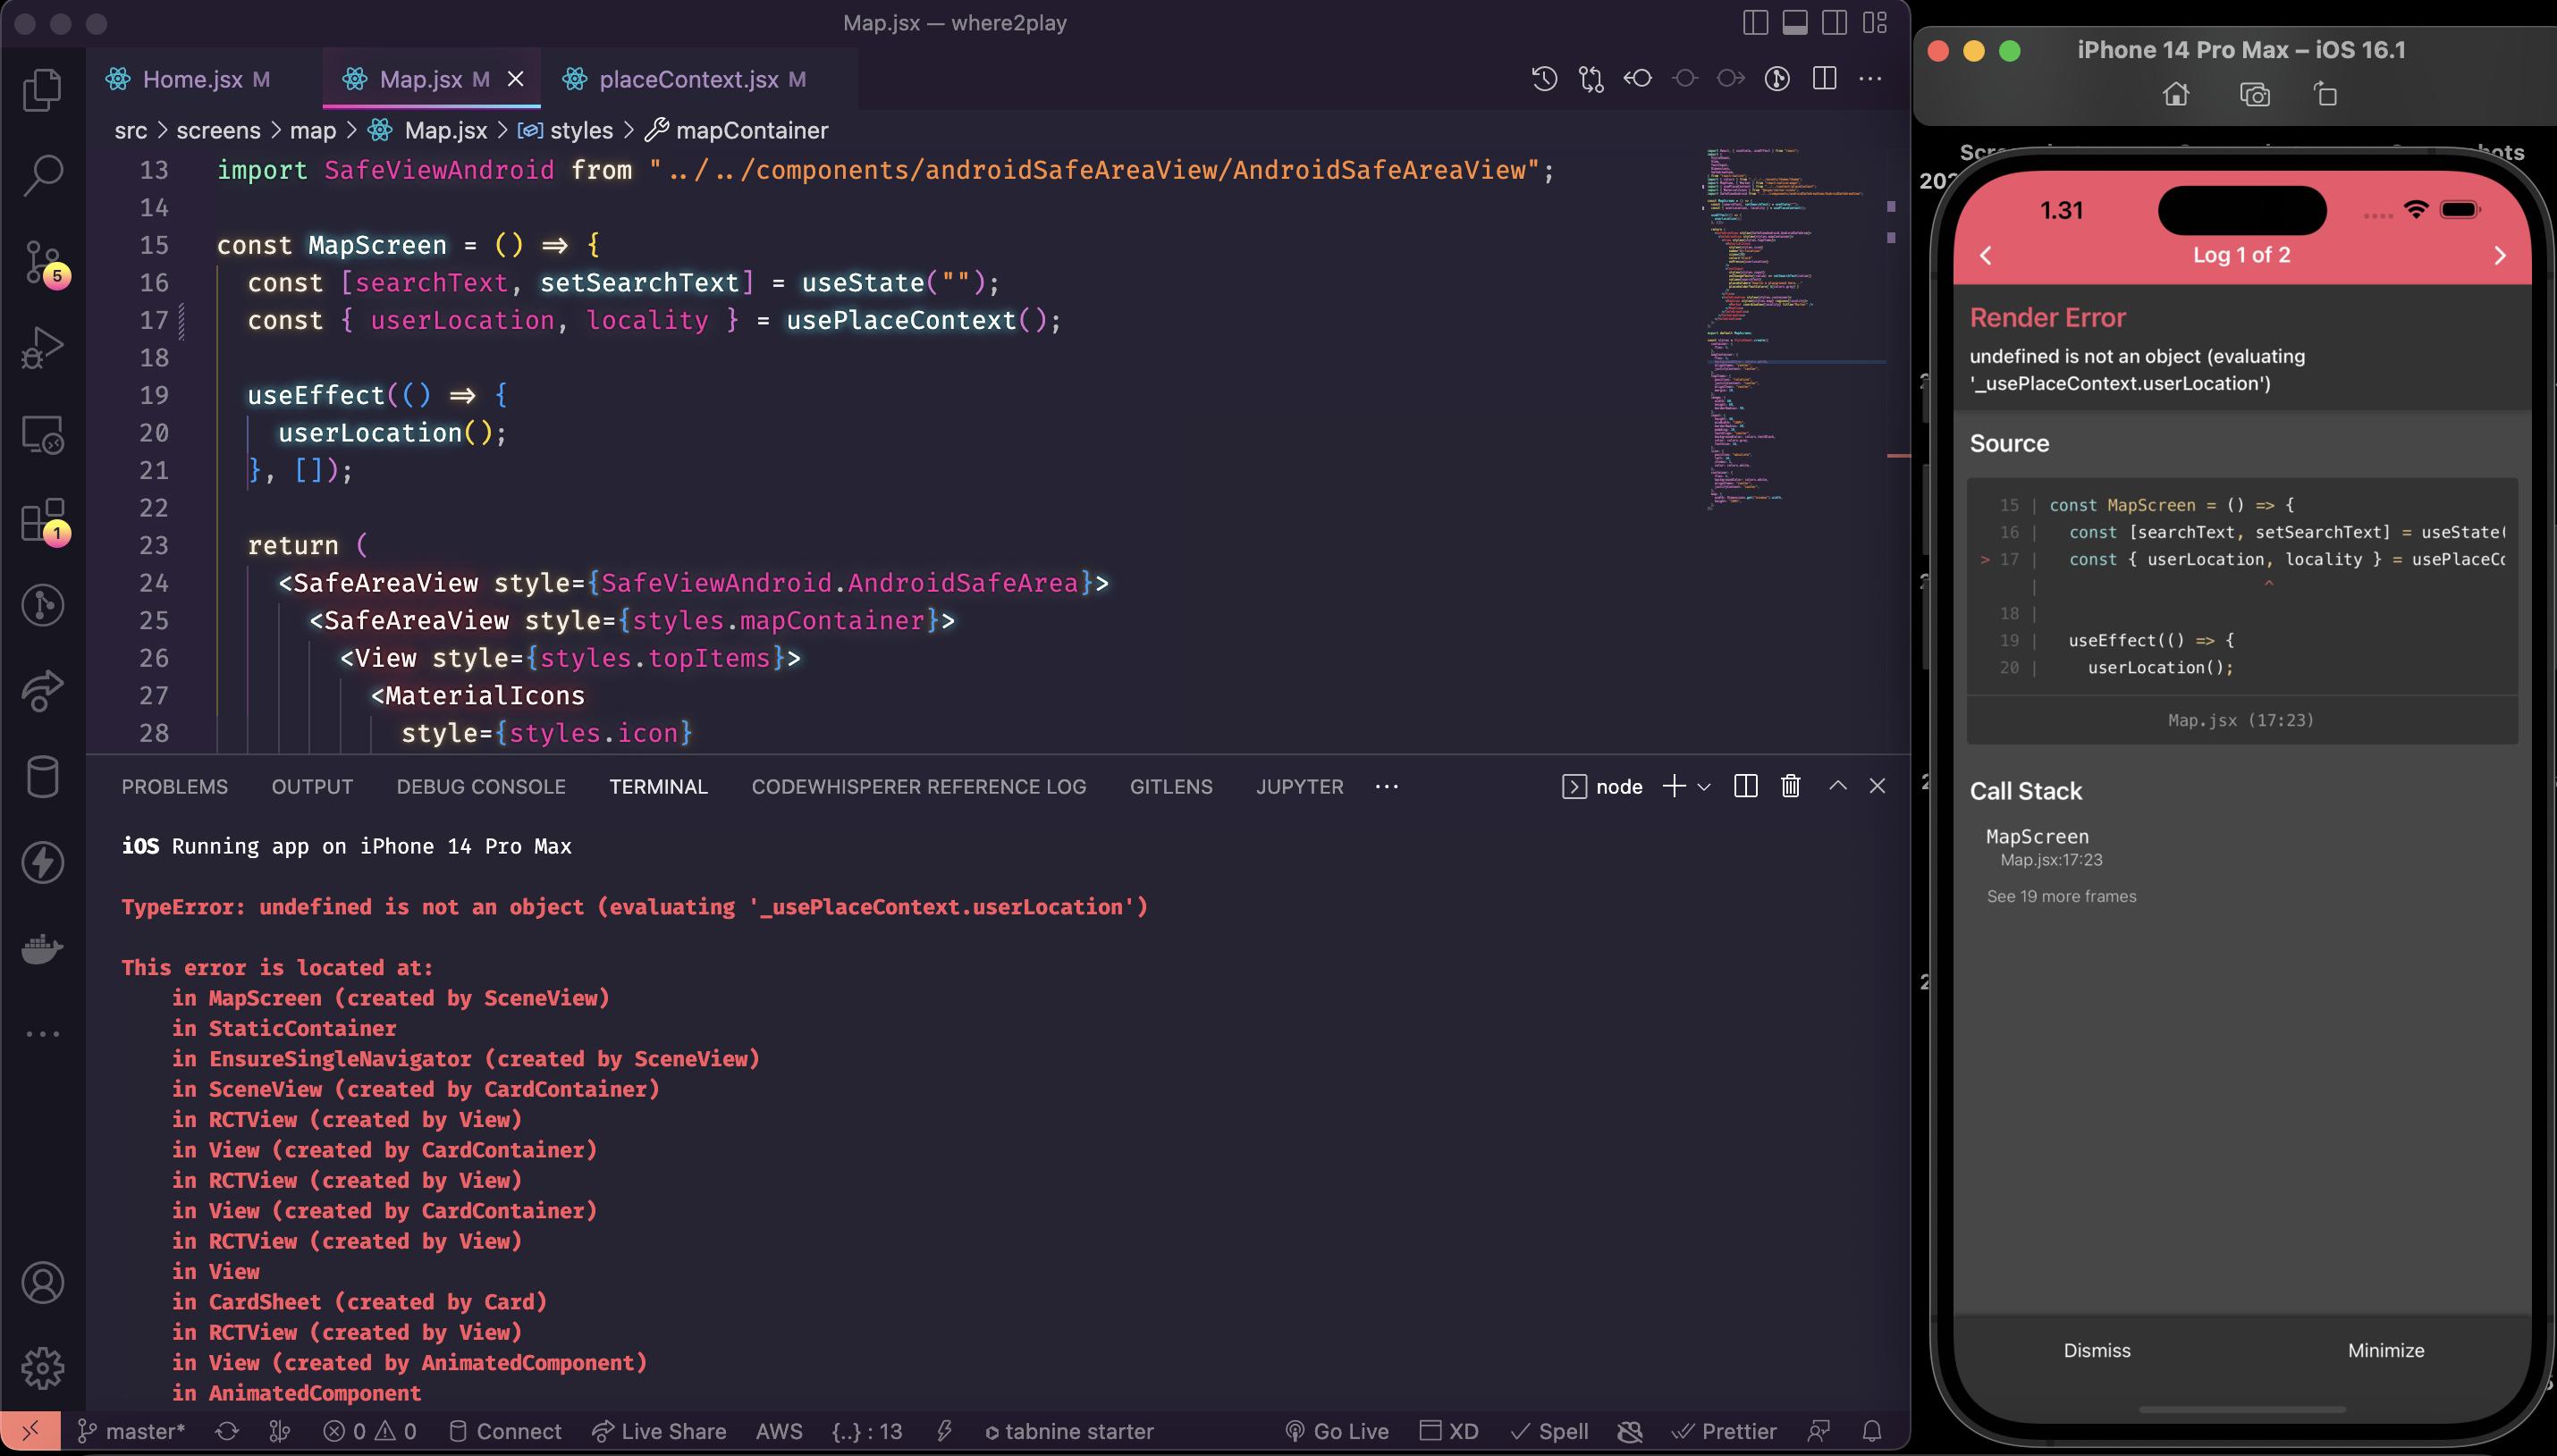Open JUPYTER panel tab
The width and height of the screenshot is (2557, 1456).
1299,787
